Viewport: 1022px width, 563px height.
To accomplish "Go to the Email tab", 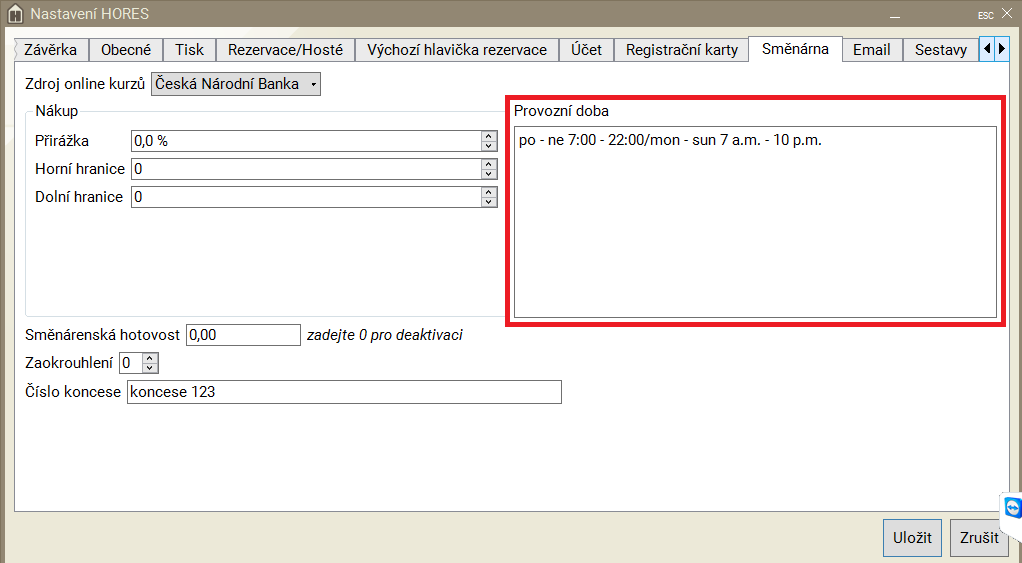I will click(871, 50).
